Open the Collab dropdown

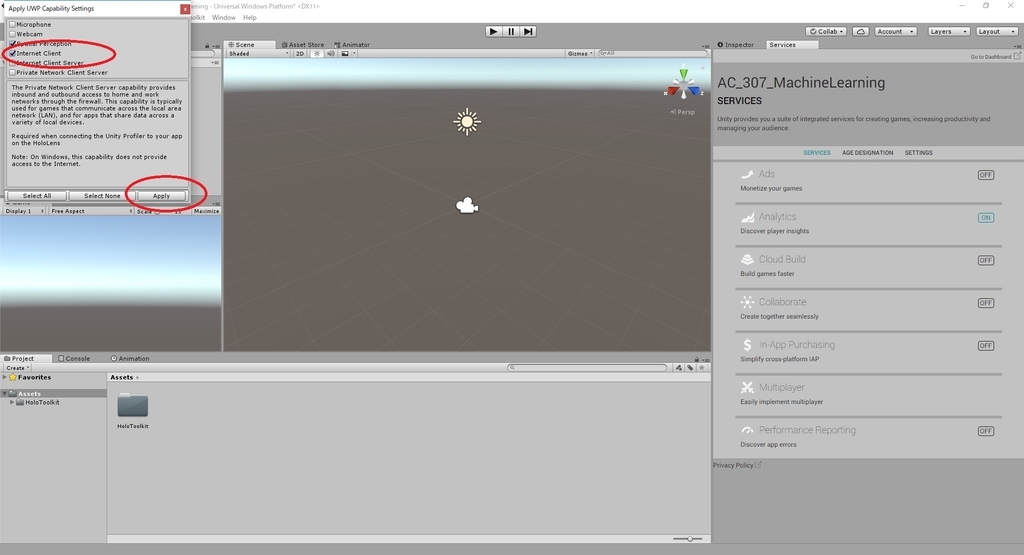[827, 31]
